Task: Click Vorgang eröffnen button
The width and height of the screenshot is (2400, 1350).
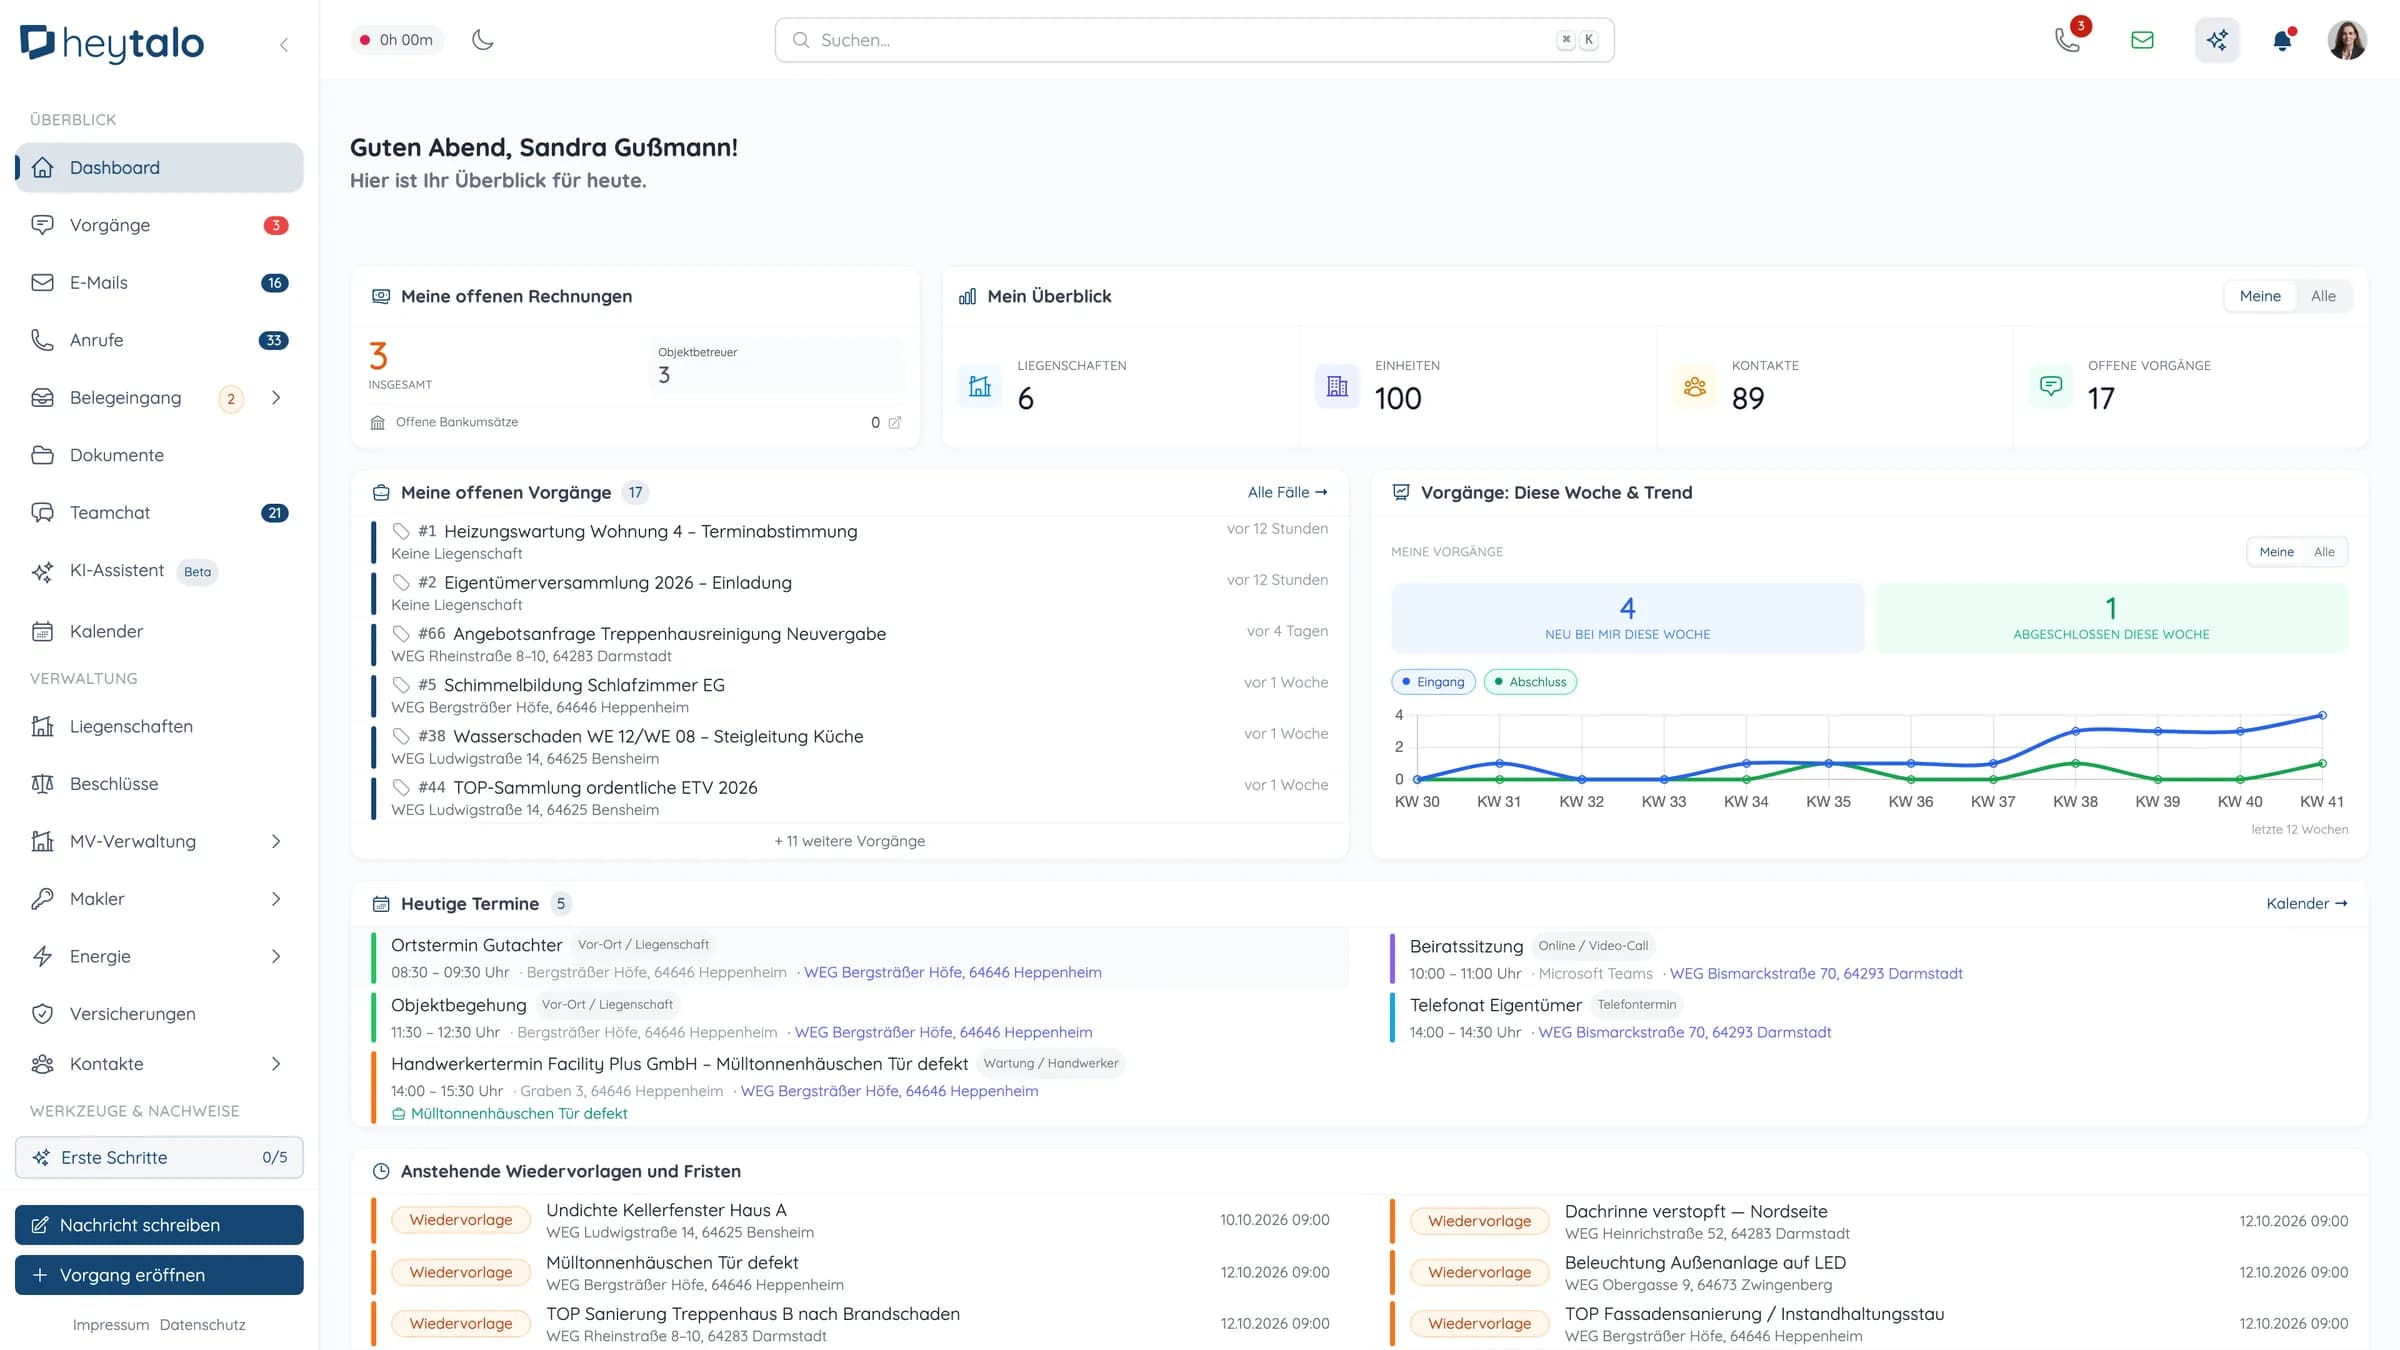Action: click(159, 1275)
